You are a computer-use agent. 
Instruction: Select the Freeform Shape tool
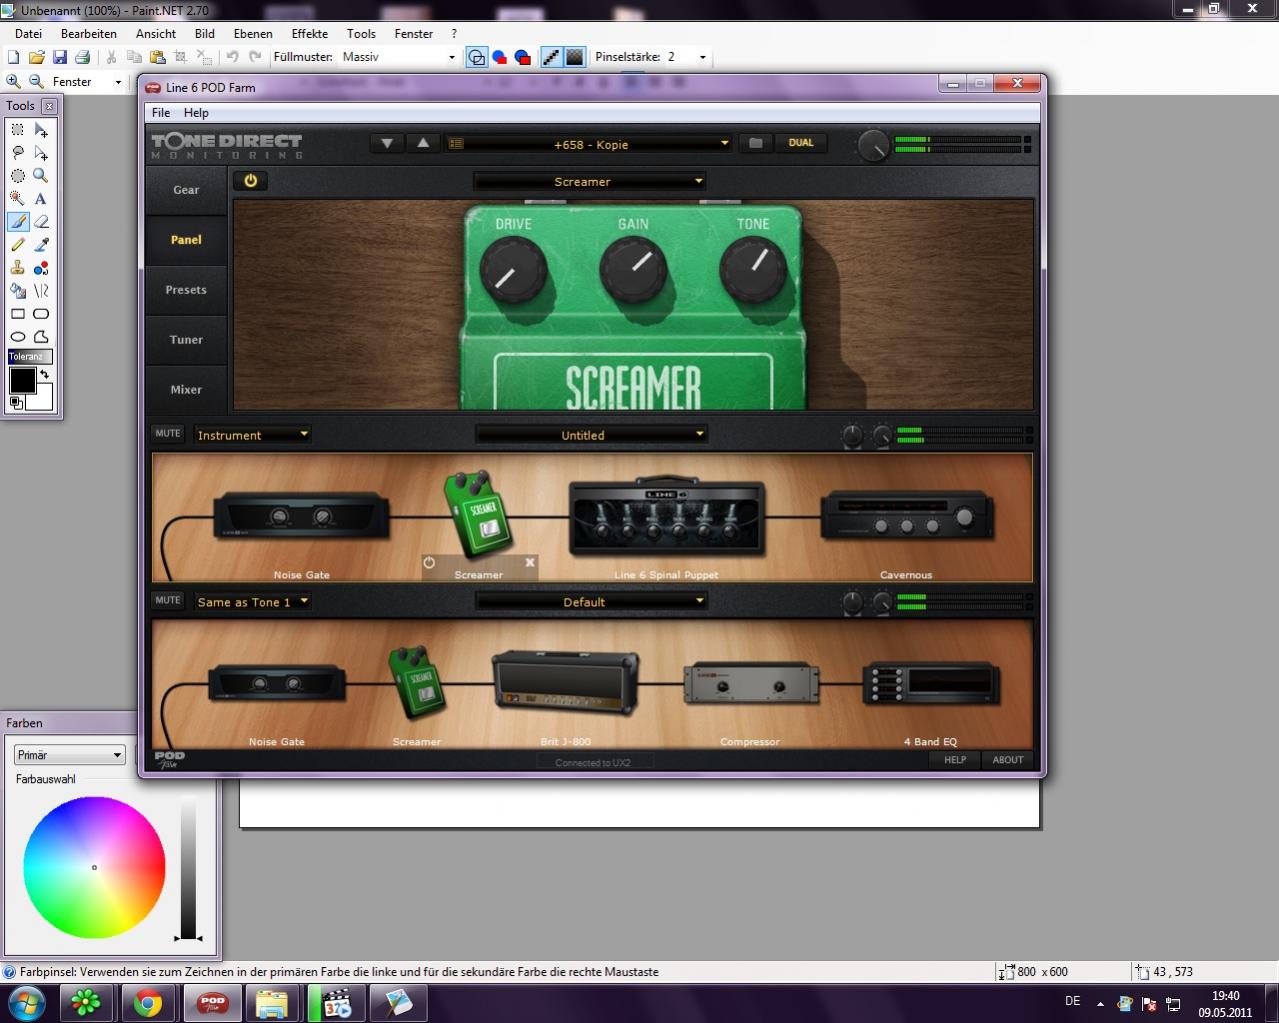coord(41,337)
